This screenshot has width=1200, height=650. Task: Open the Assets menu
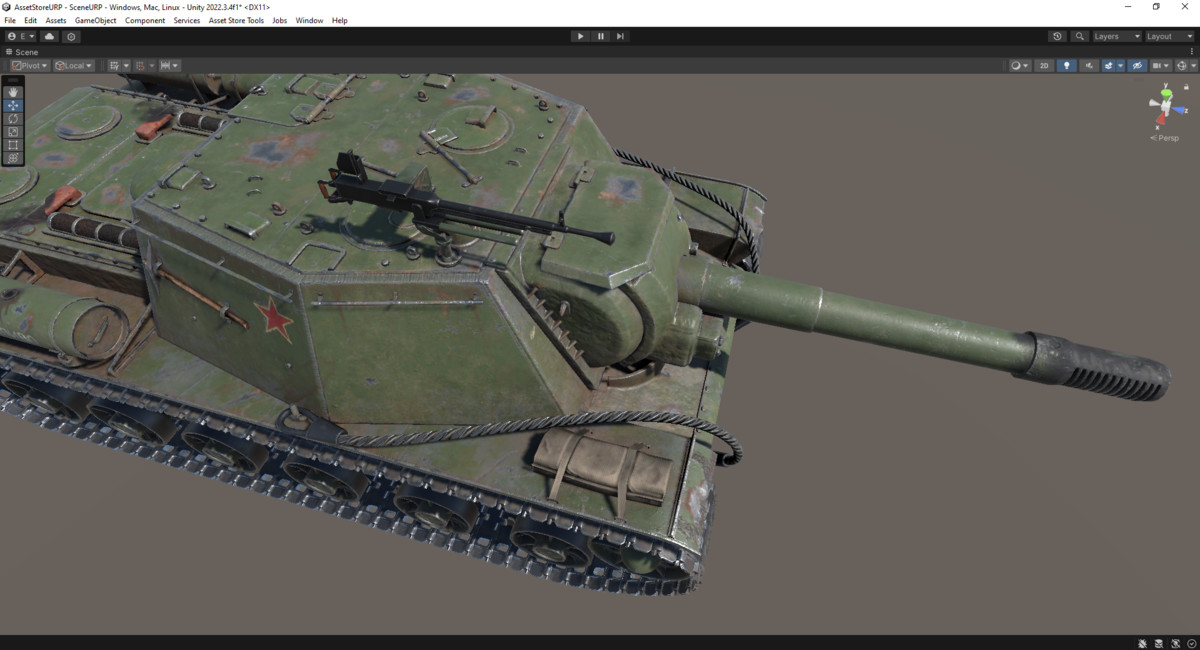pyautogui.click(x=56, y=20)
